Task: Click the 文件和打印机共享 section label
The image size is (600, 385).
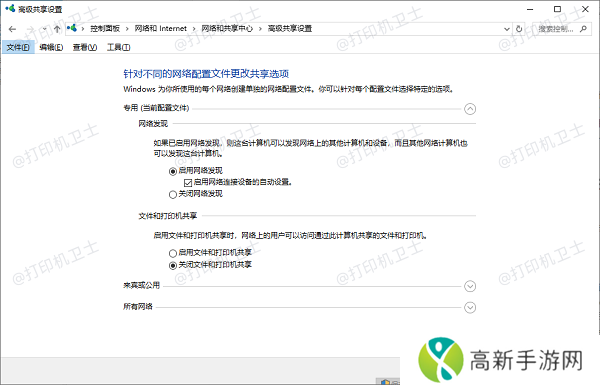Action: click(x=168, y=216)
